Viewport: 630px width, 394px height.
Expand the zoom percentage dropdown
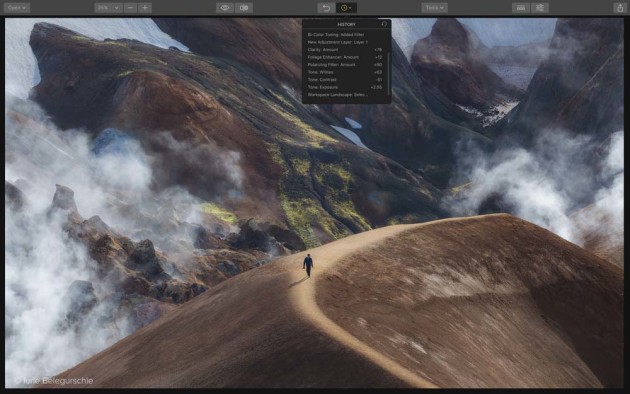pos(108,8)
